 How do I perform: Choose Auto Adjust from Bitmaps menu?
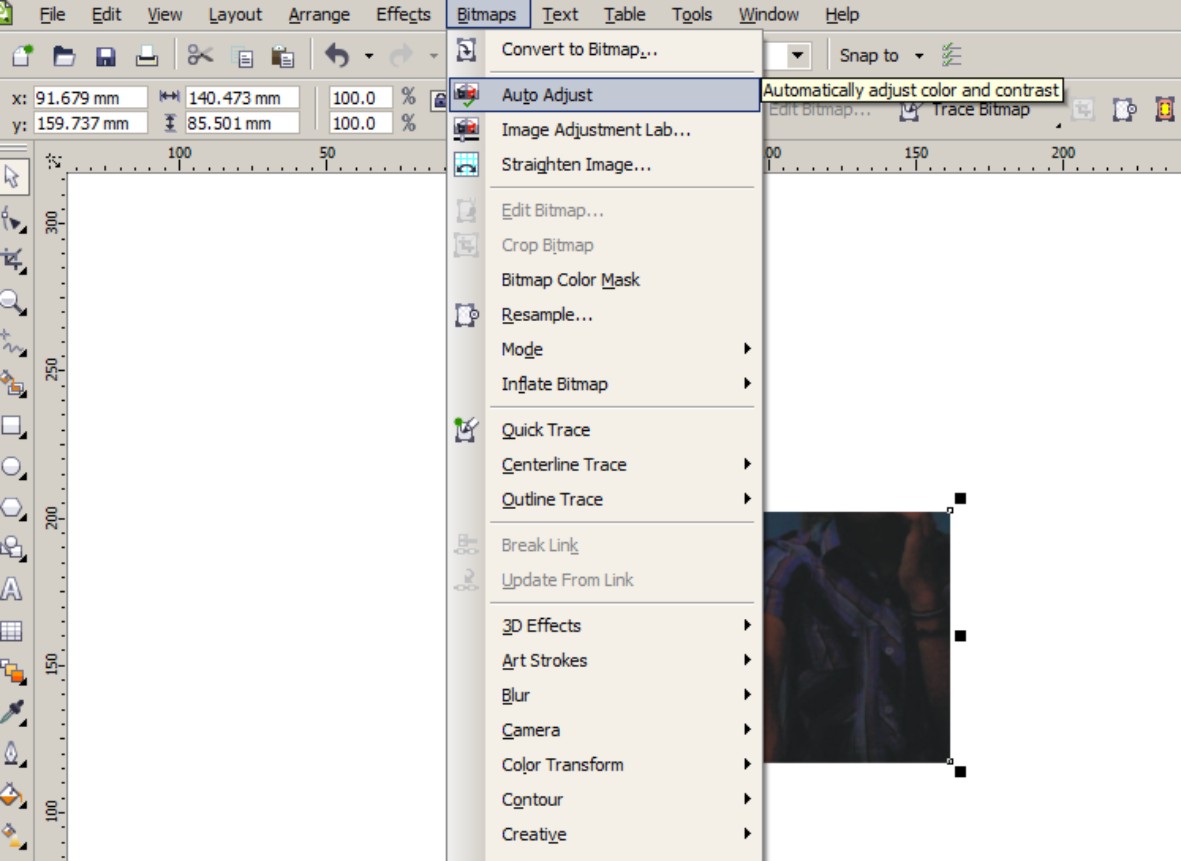(605, 95)
